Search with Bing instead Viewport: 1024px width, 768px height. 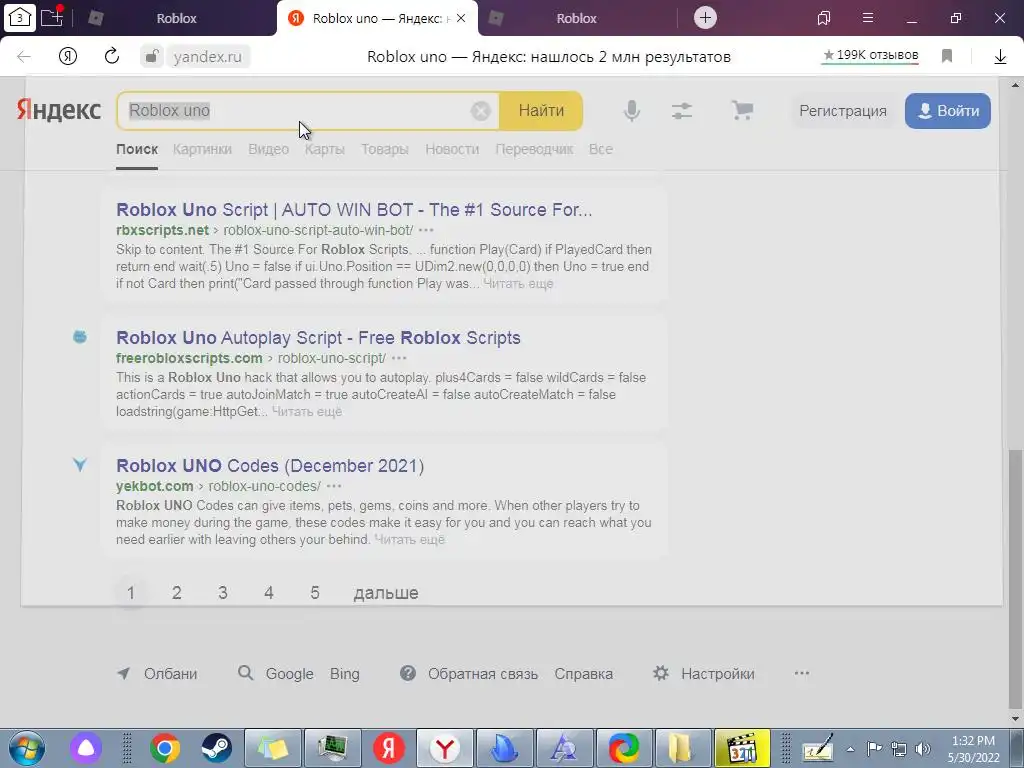[345, 673]
